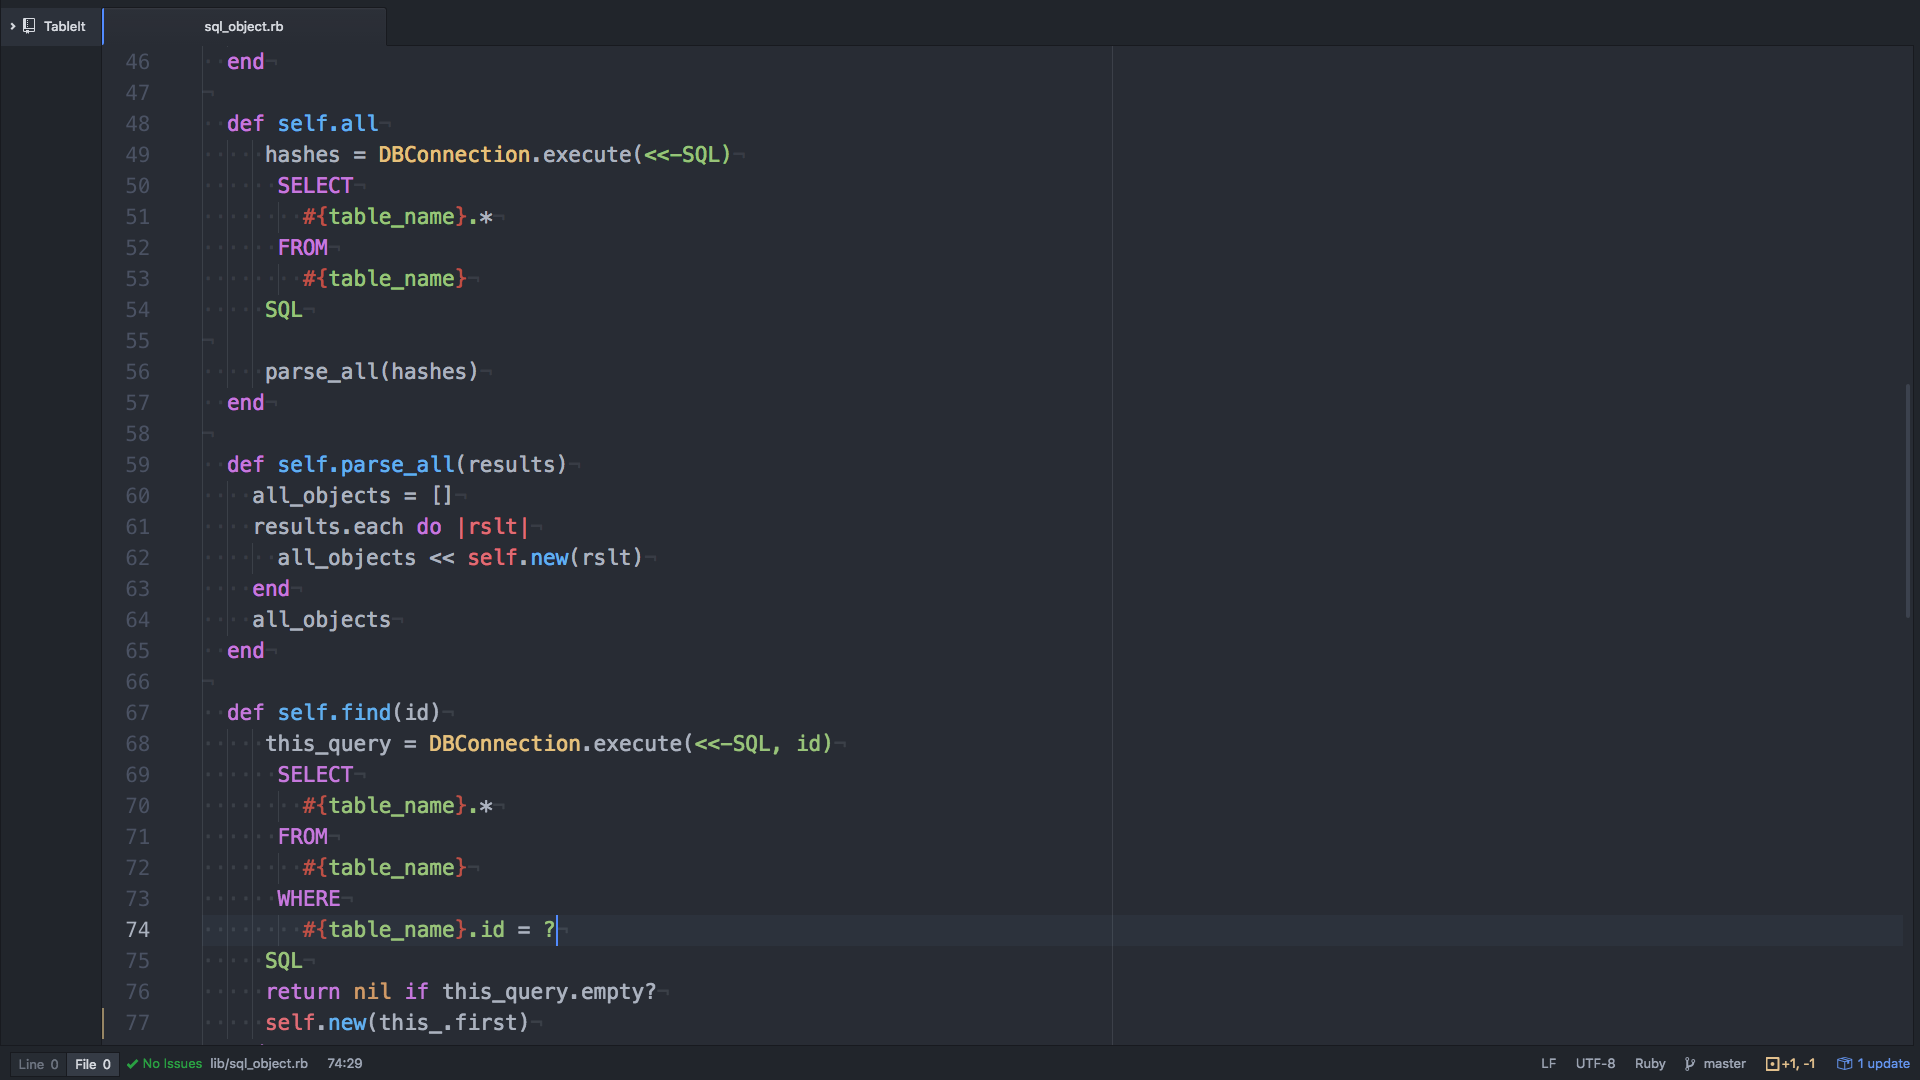The image size is (1920, 1080).
Task: Click 'parse_all(hashes)' on line 56
Action: point(371,372)
